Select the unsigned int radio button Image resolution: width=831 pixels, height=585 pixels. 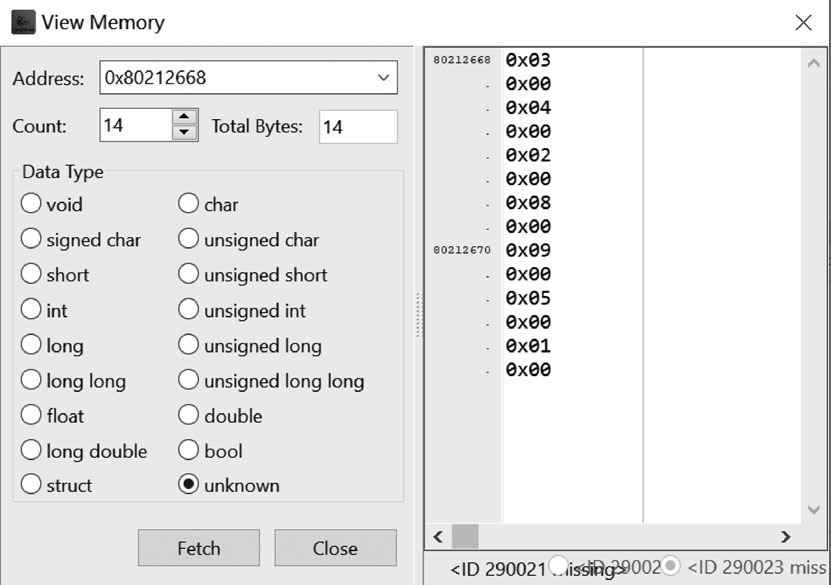click(188, 309)
